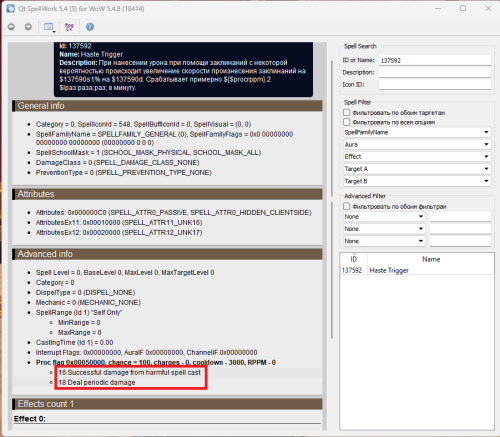Click the 'Mechanic = 0 (MECHANIC_NONE)' line
Viewport: 500px width, 437px height.
coord(88,302)
